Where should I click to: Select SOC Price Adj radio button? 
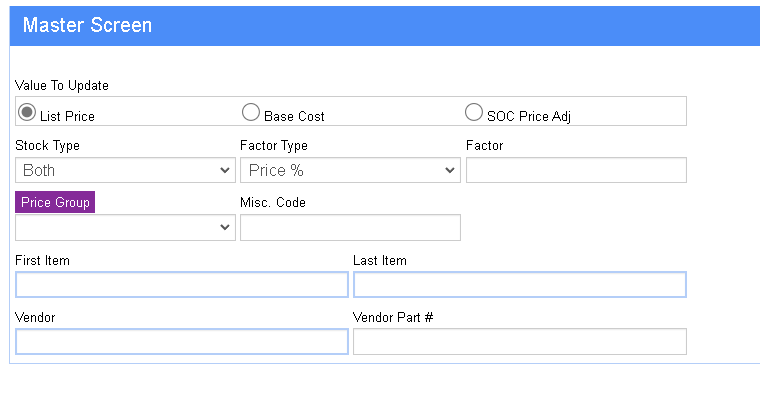(x=474, y=112)
